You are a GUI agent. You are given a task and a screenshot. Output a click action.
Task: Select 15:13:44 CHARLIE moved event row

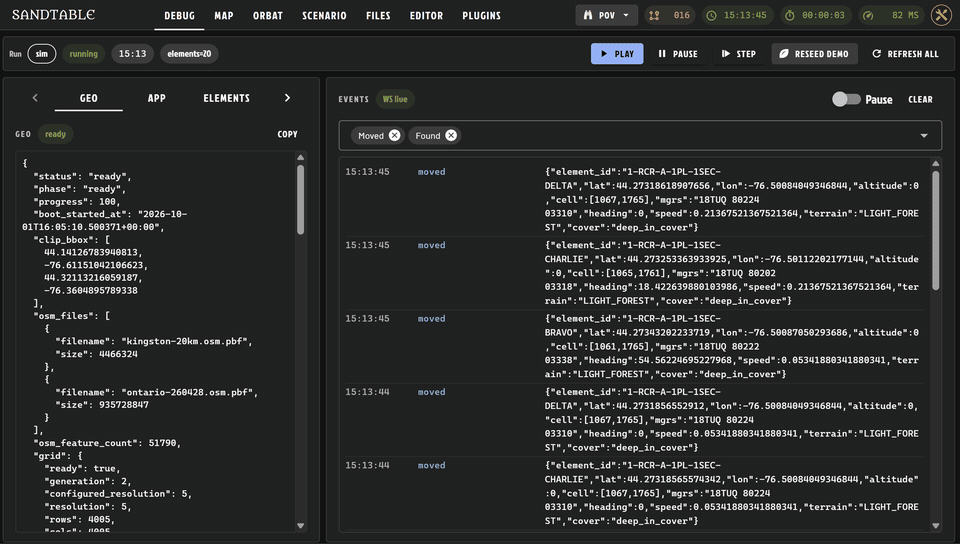pyautogui.click(x=632, y=493)
